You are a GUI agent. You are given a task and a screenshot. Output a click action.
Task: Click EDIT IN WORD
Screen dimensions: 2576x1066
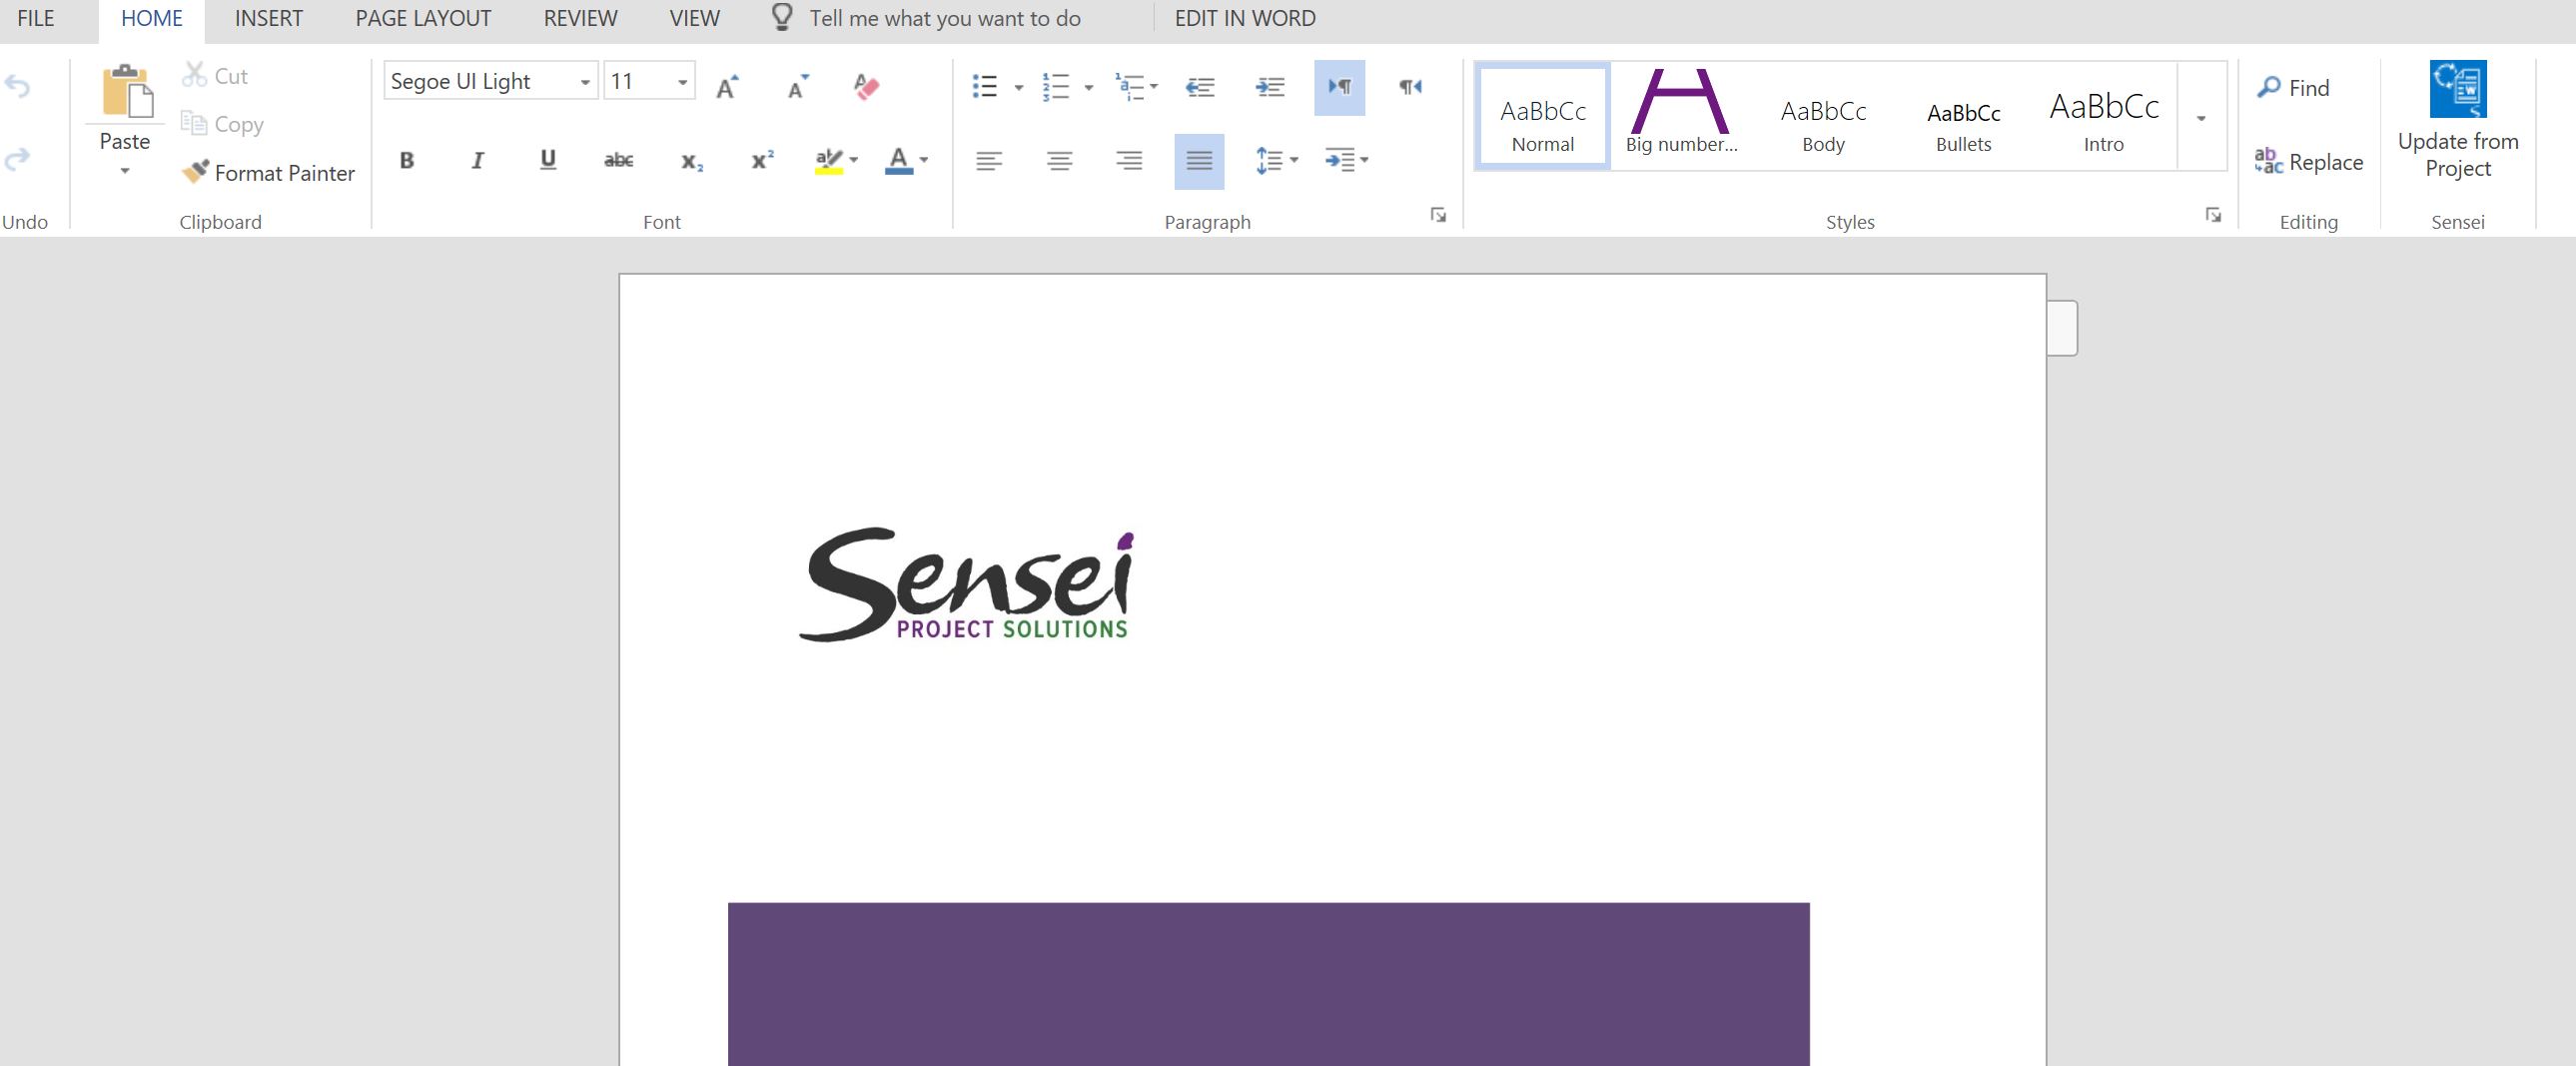click(1245, 18)
